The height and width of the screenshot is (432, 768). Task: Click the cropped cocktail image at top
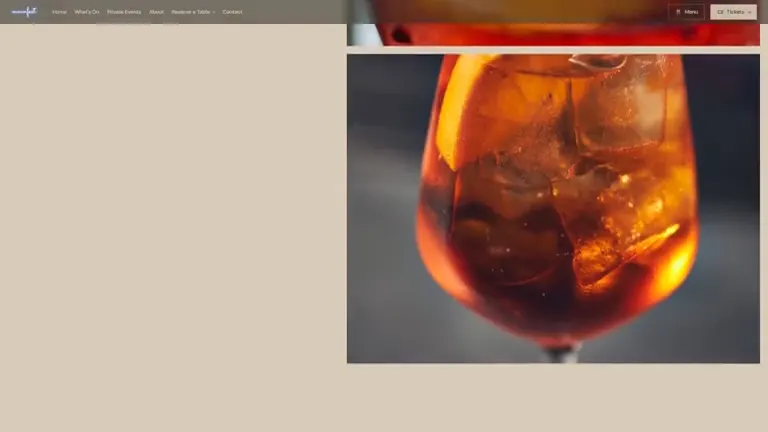coord(553,23)
